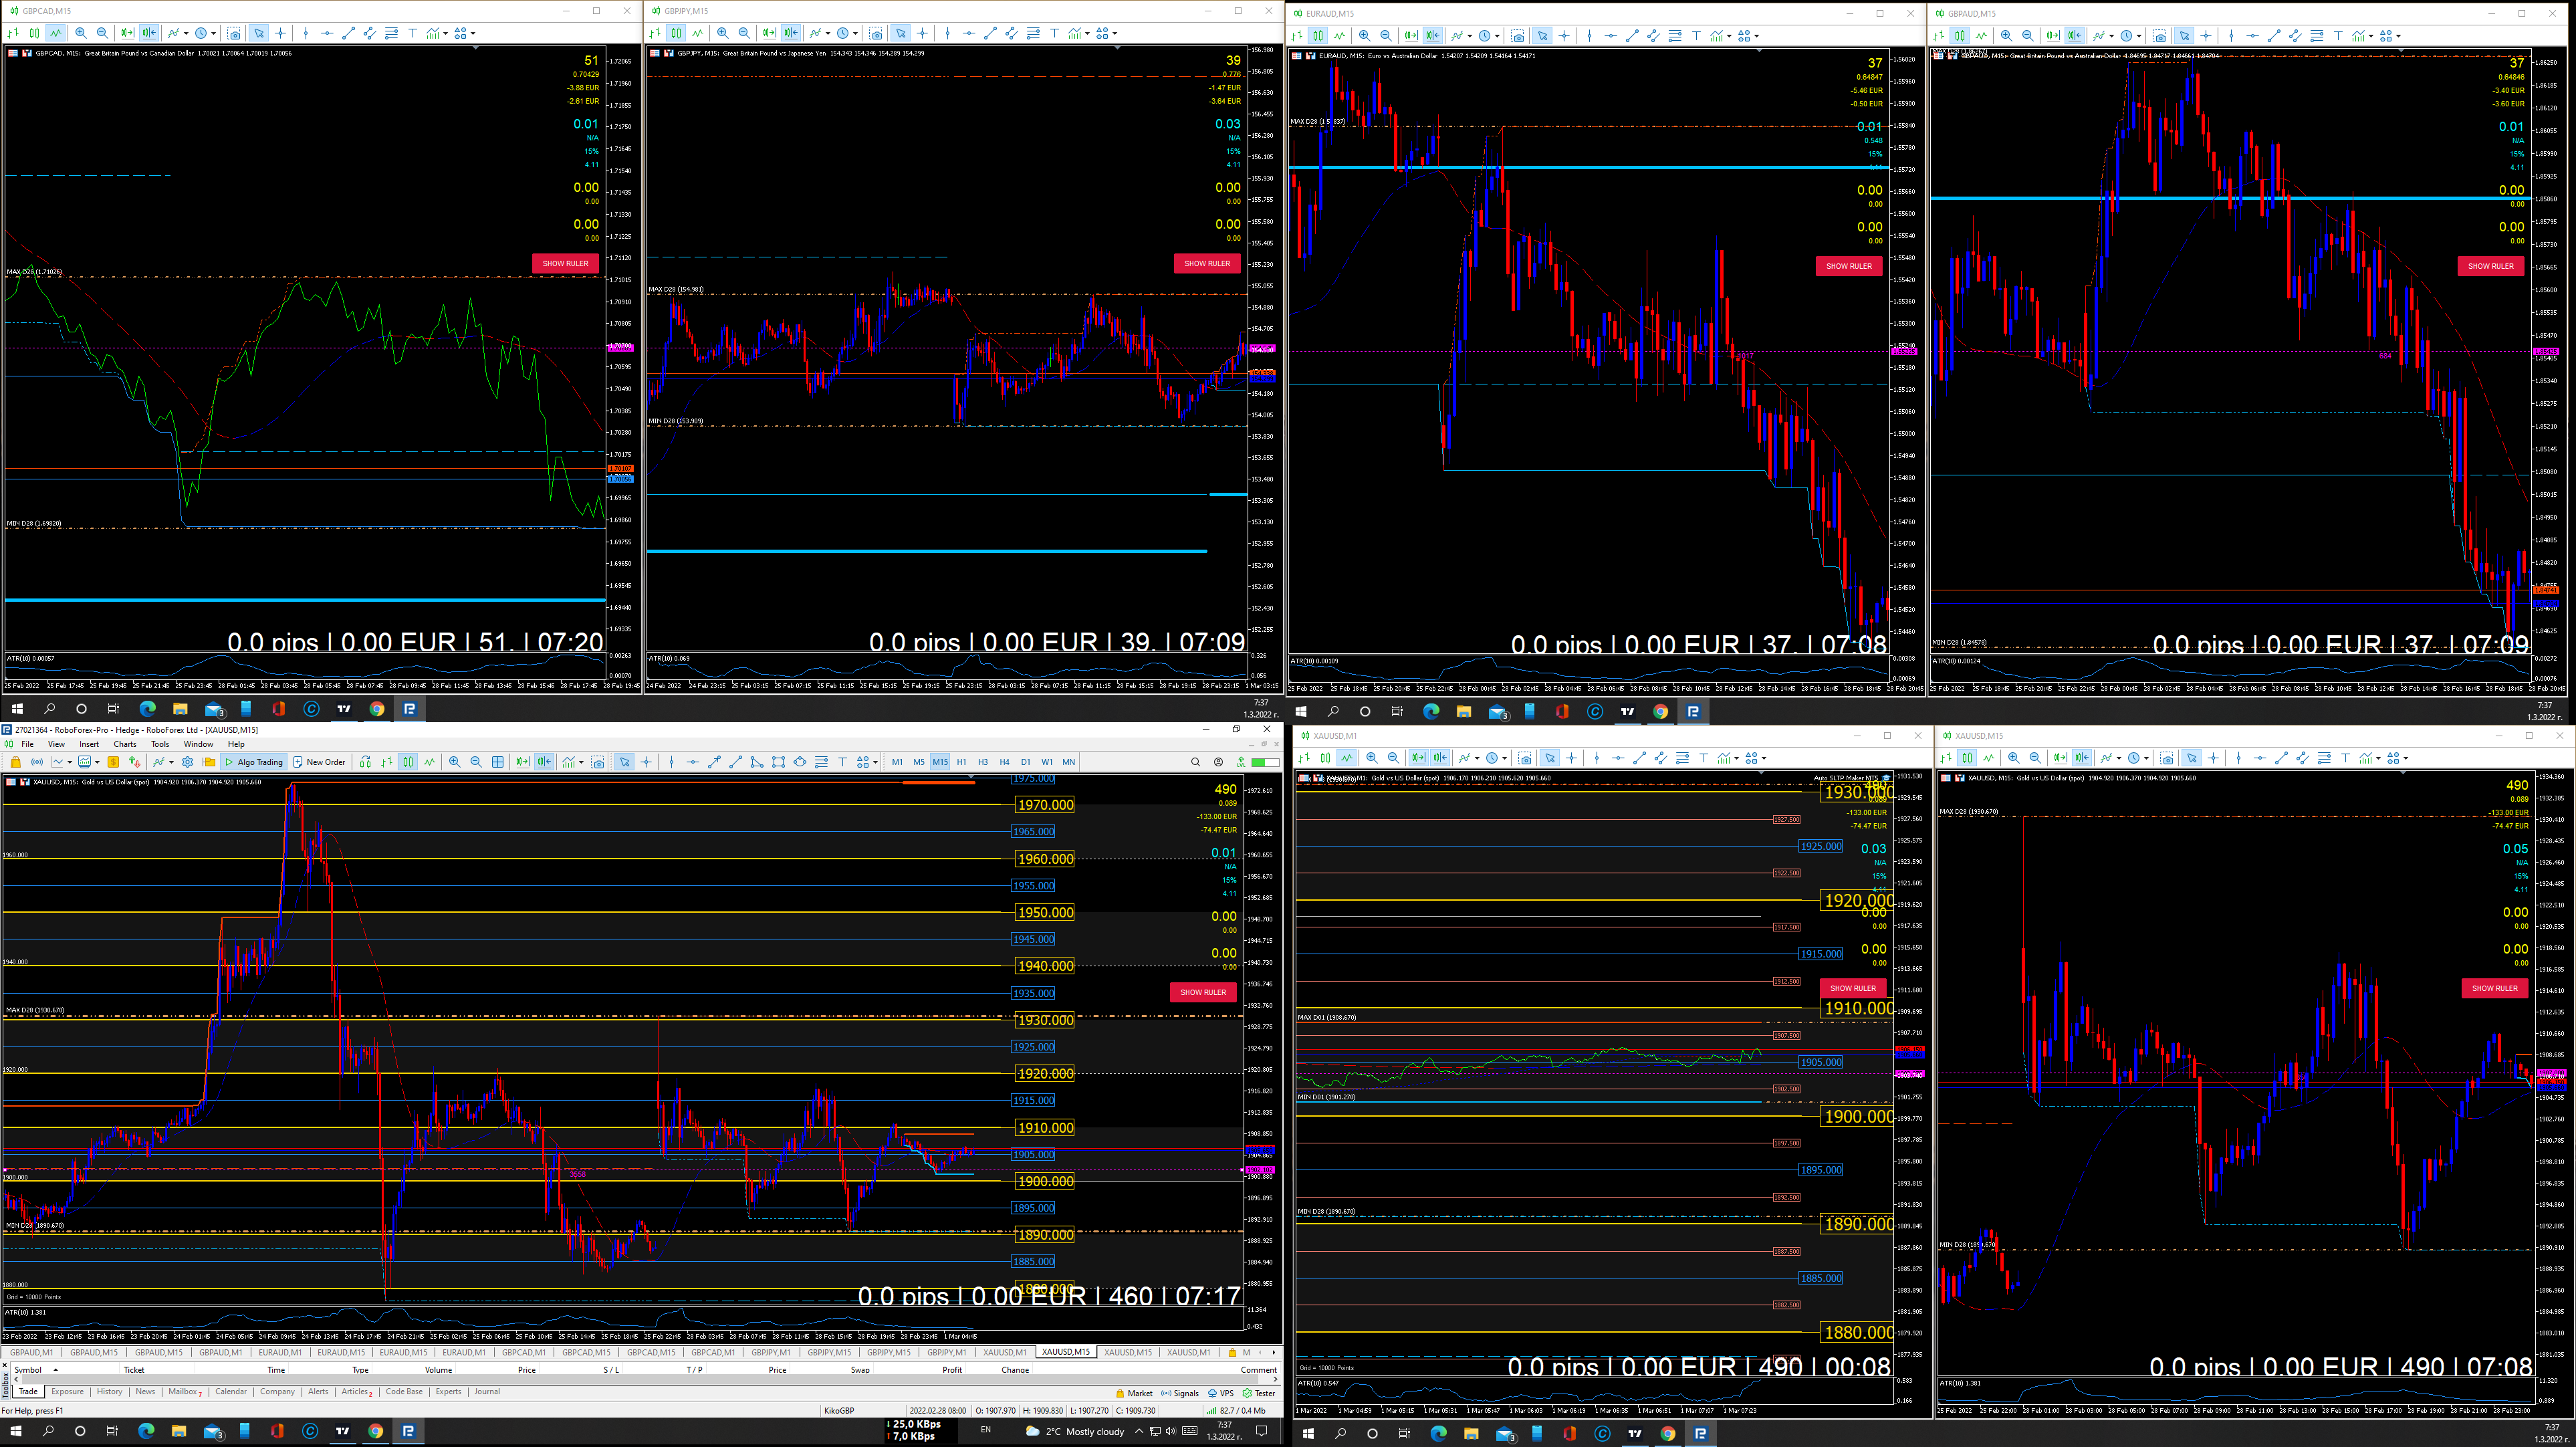Select the Text label tool in main toolbar
The image size is (2576, 1447).
point(843,762)
